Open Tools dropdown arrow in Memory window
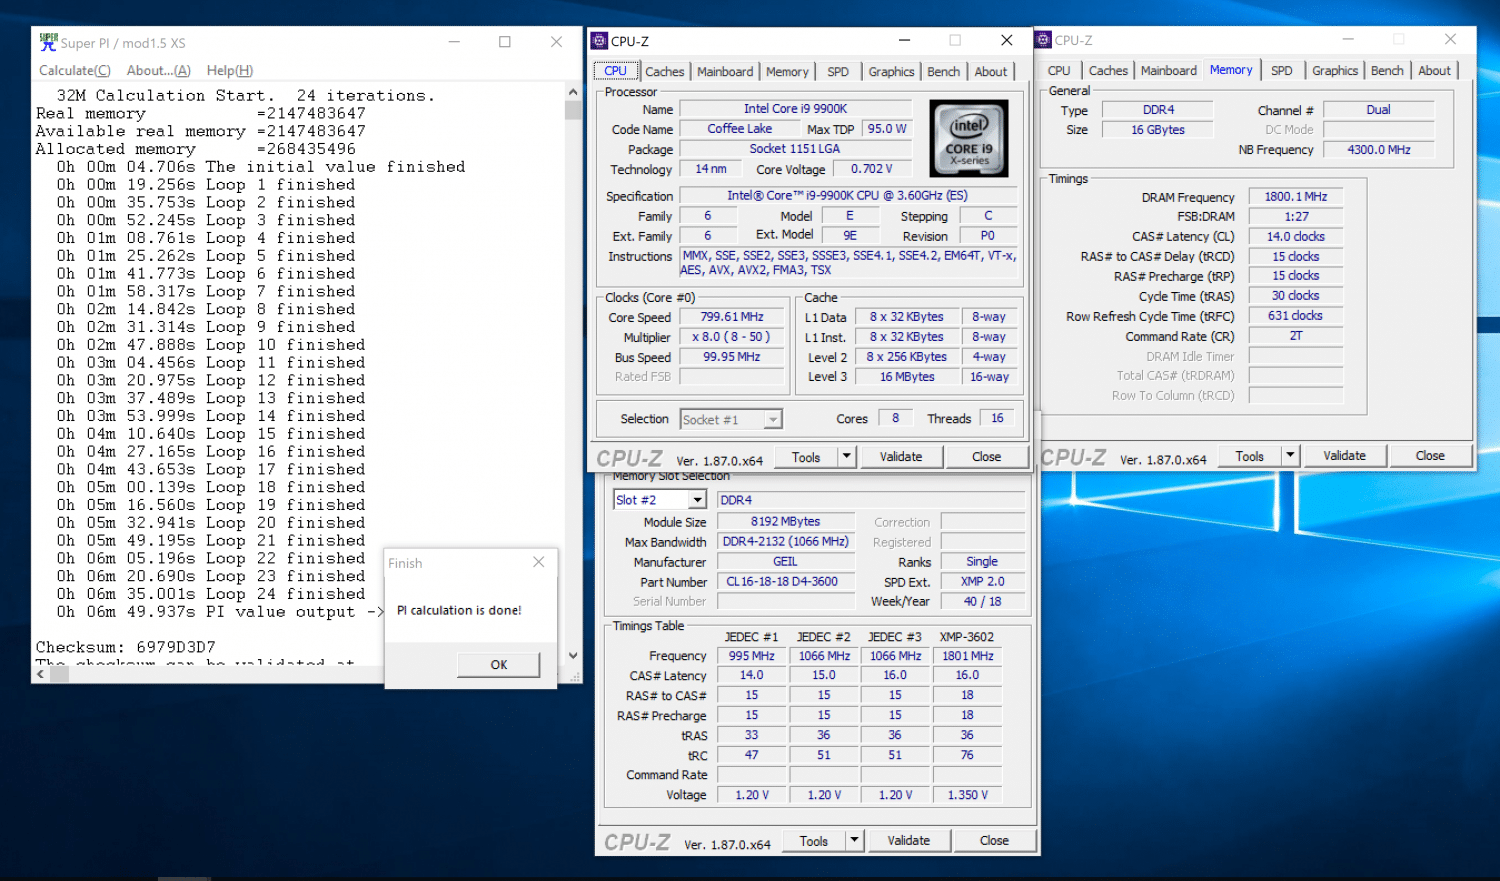This screenshot has width=1500, height=881. (x=1291, y=456)
